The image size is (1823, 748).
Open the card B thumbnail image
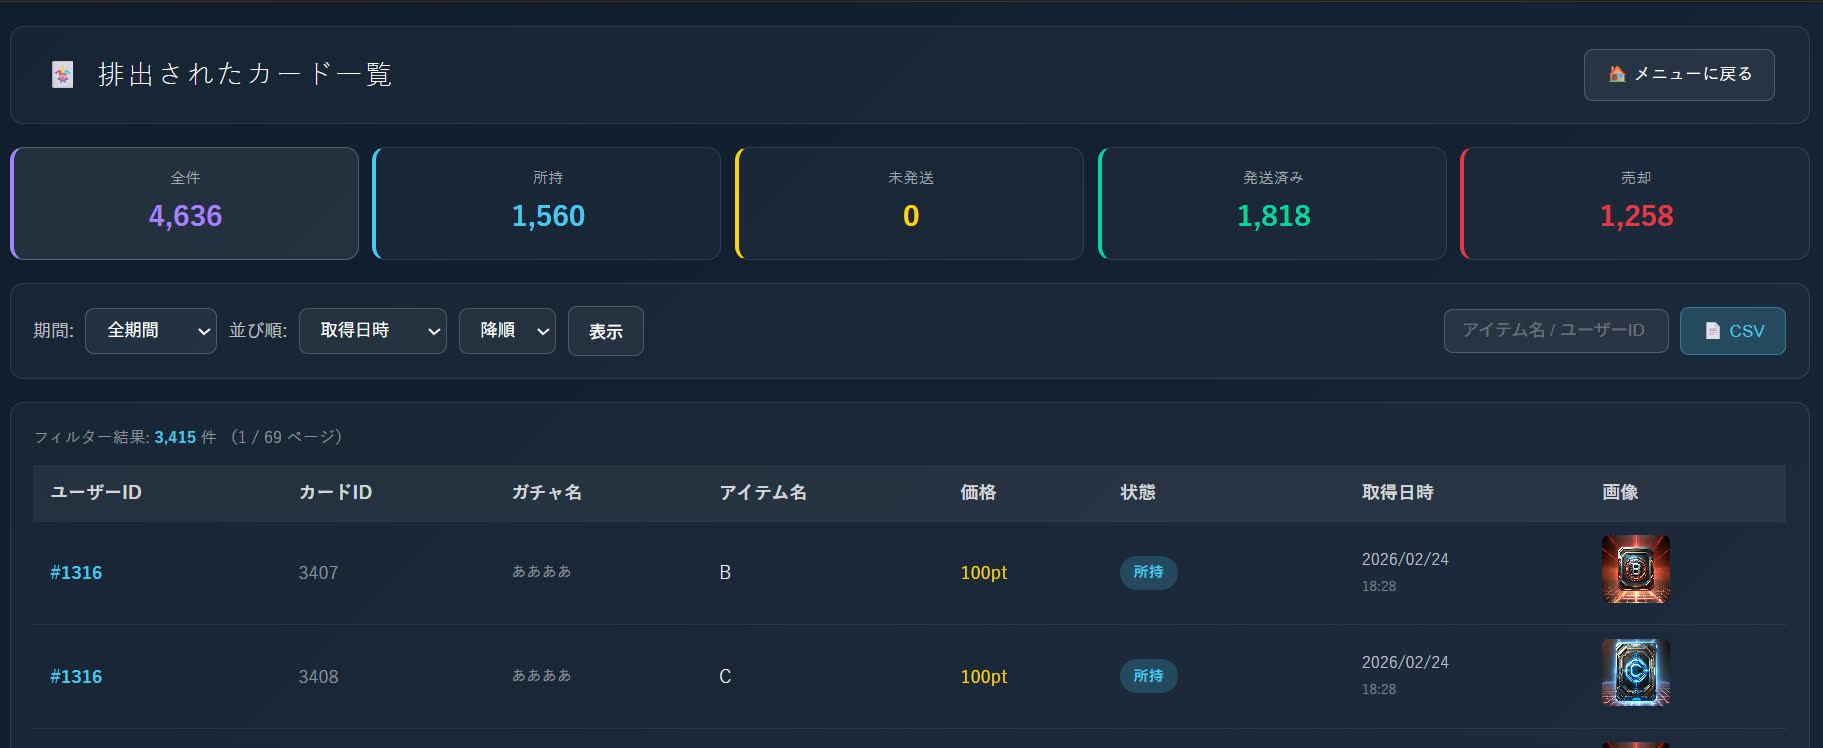click(1635, 569)
